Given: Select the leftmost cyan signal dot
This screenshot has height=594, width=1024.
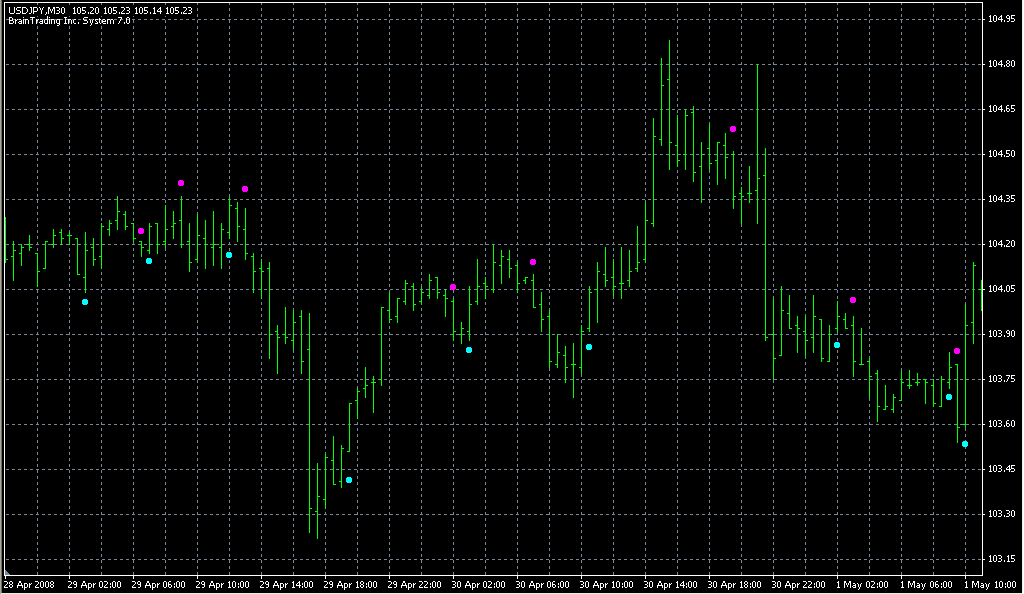Looking at the screenshot, I should pyautogui.click(x=85, y=301).
